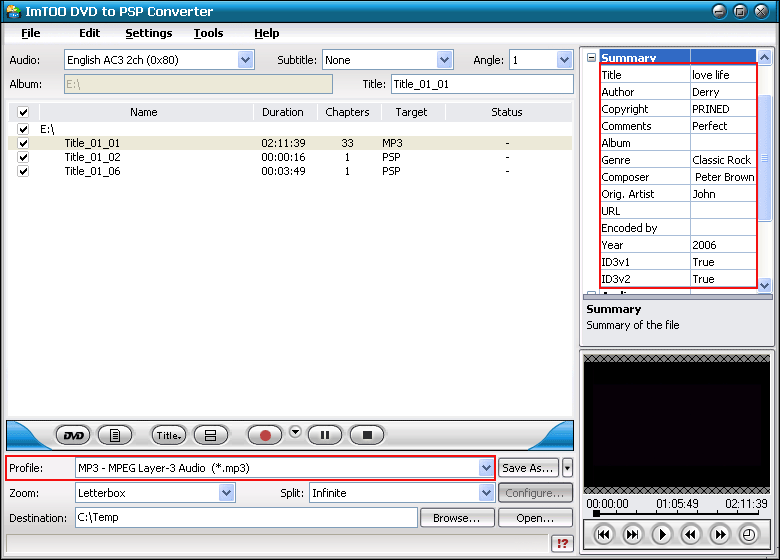Click the ImTOO application title icon
The height and width of the screenshot is (560, 780).
[13, 11]
